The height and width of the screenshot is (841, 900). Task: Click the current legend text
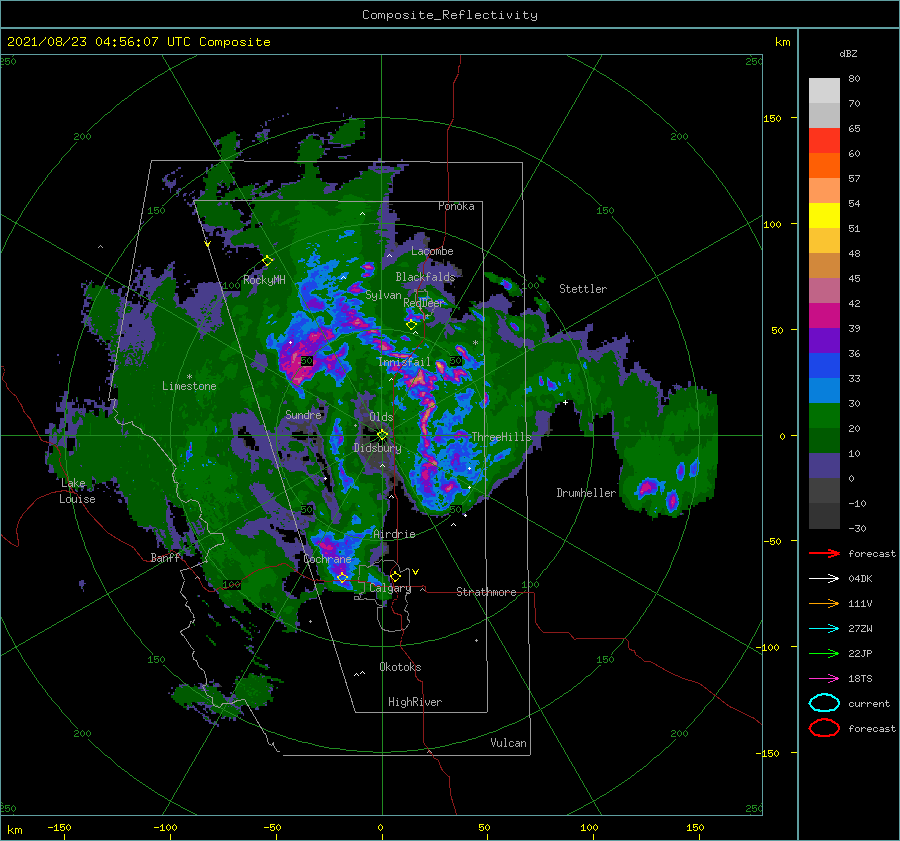[869, 703]
